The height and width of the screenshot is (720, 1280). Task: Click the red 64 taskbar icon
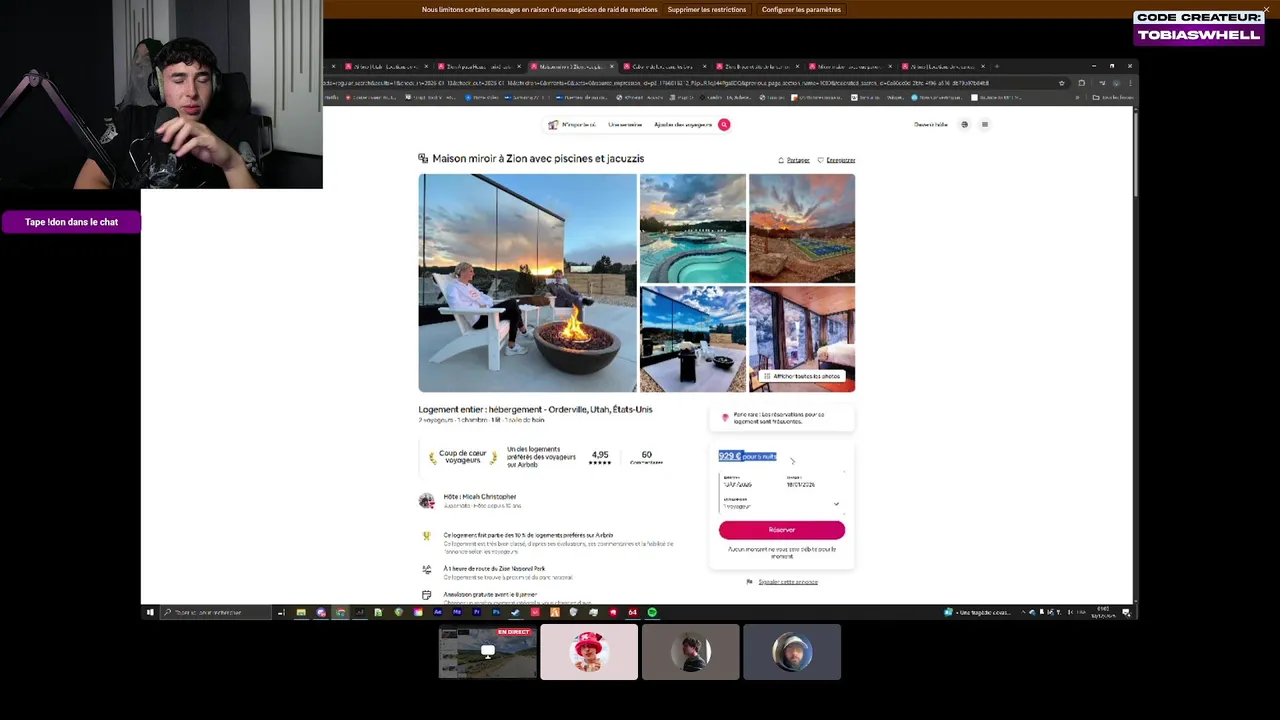tap(632, 612)
